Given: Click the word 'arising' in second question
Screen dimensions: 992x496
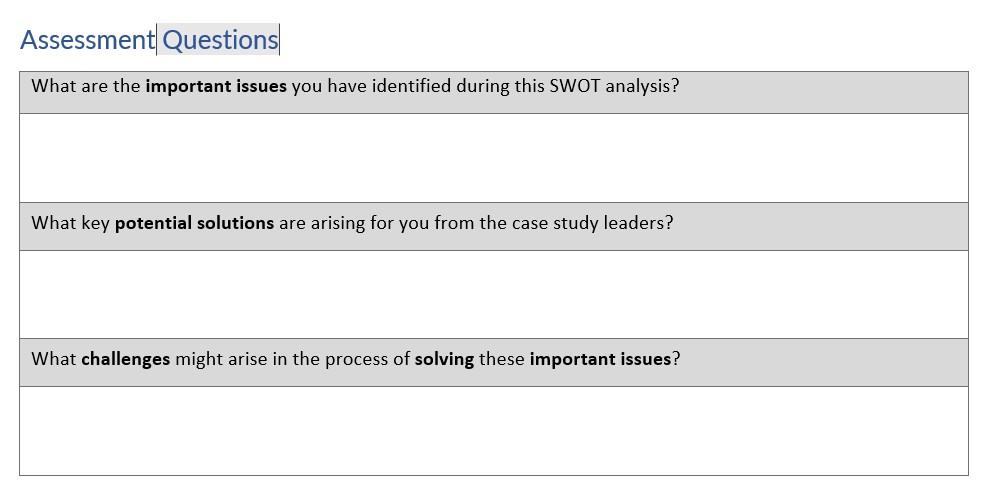Looking at the screenshot, I should pos(338,223).
